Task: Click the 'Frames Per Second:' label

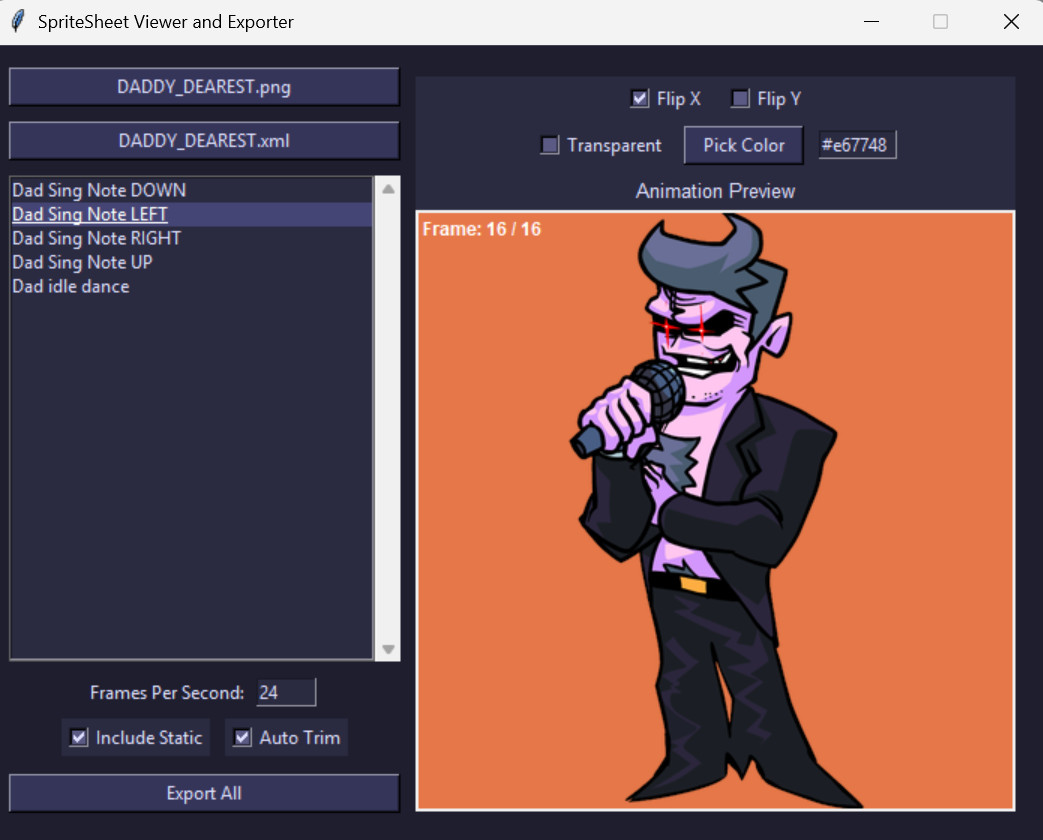Action: click(x=167, y=692)
